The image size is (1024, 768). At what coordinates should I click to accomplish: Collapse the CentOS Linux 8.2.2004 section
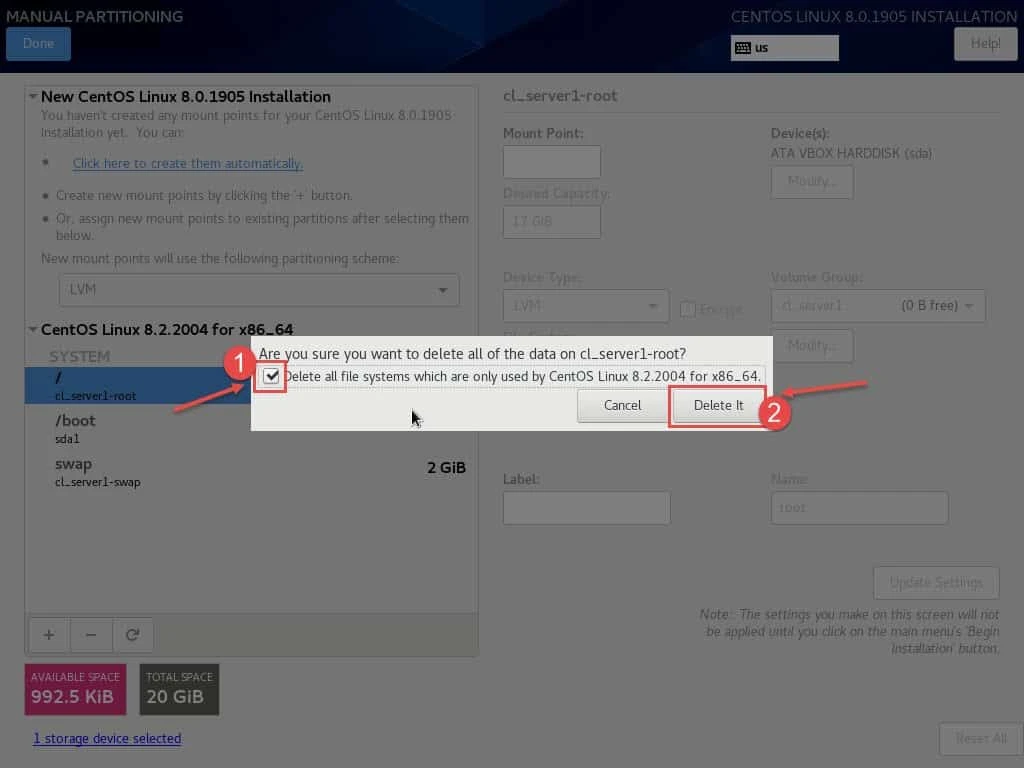point(33,327)
